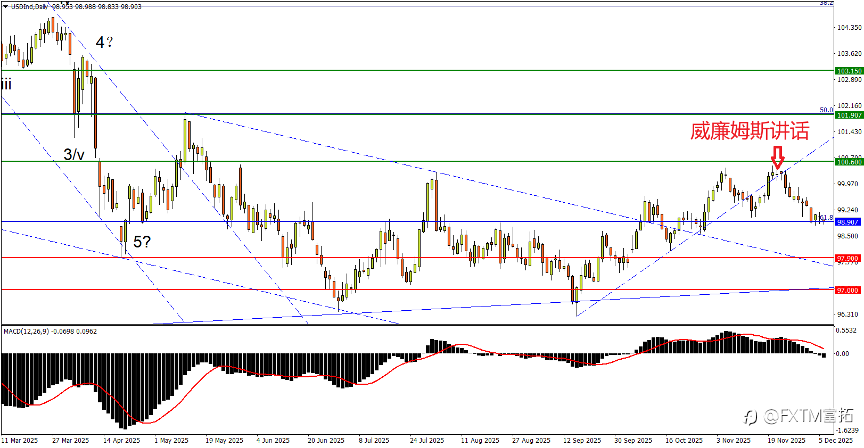864x448 pixels.
Task: Click the 0.00 value on the MACD axis
Action: pos(843,353)
